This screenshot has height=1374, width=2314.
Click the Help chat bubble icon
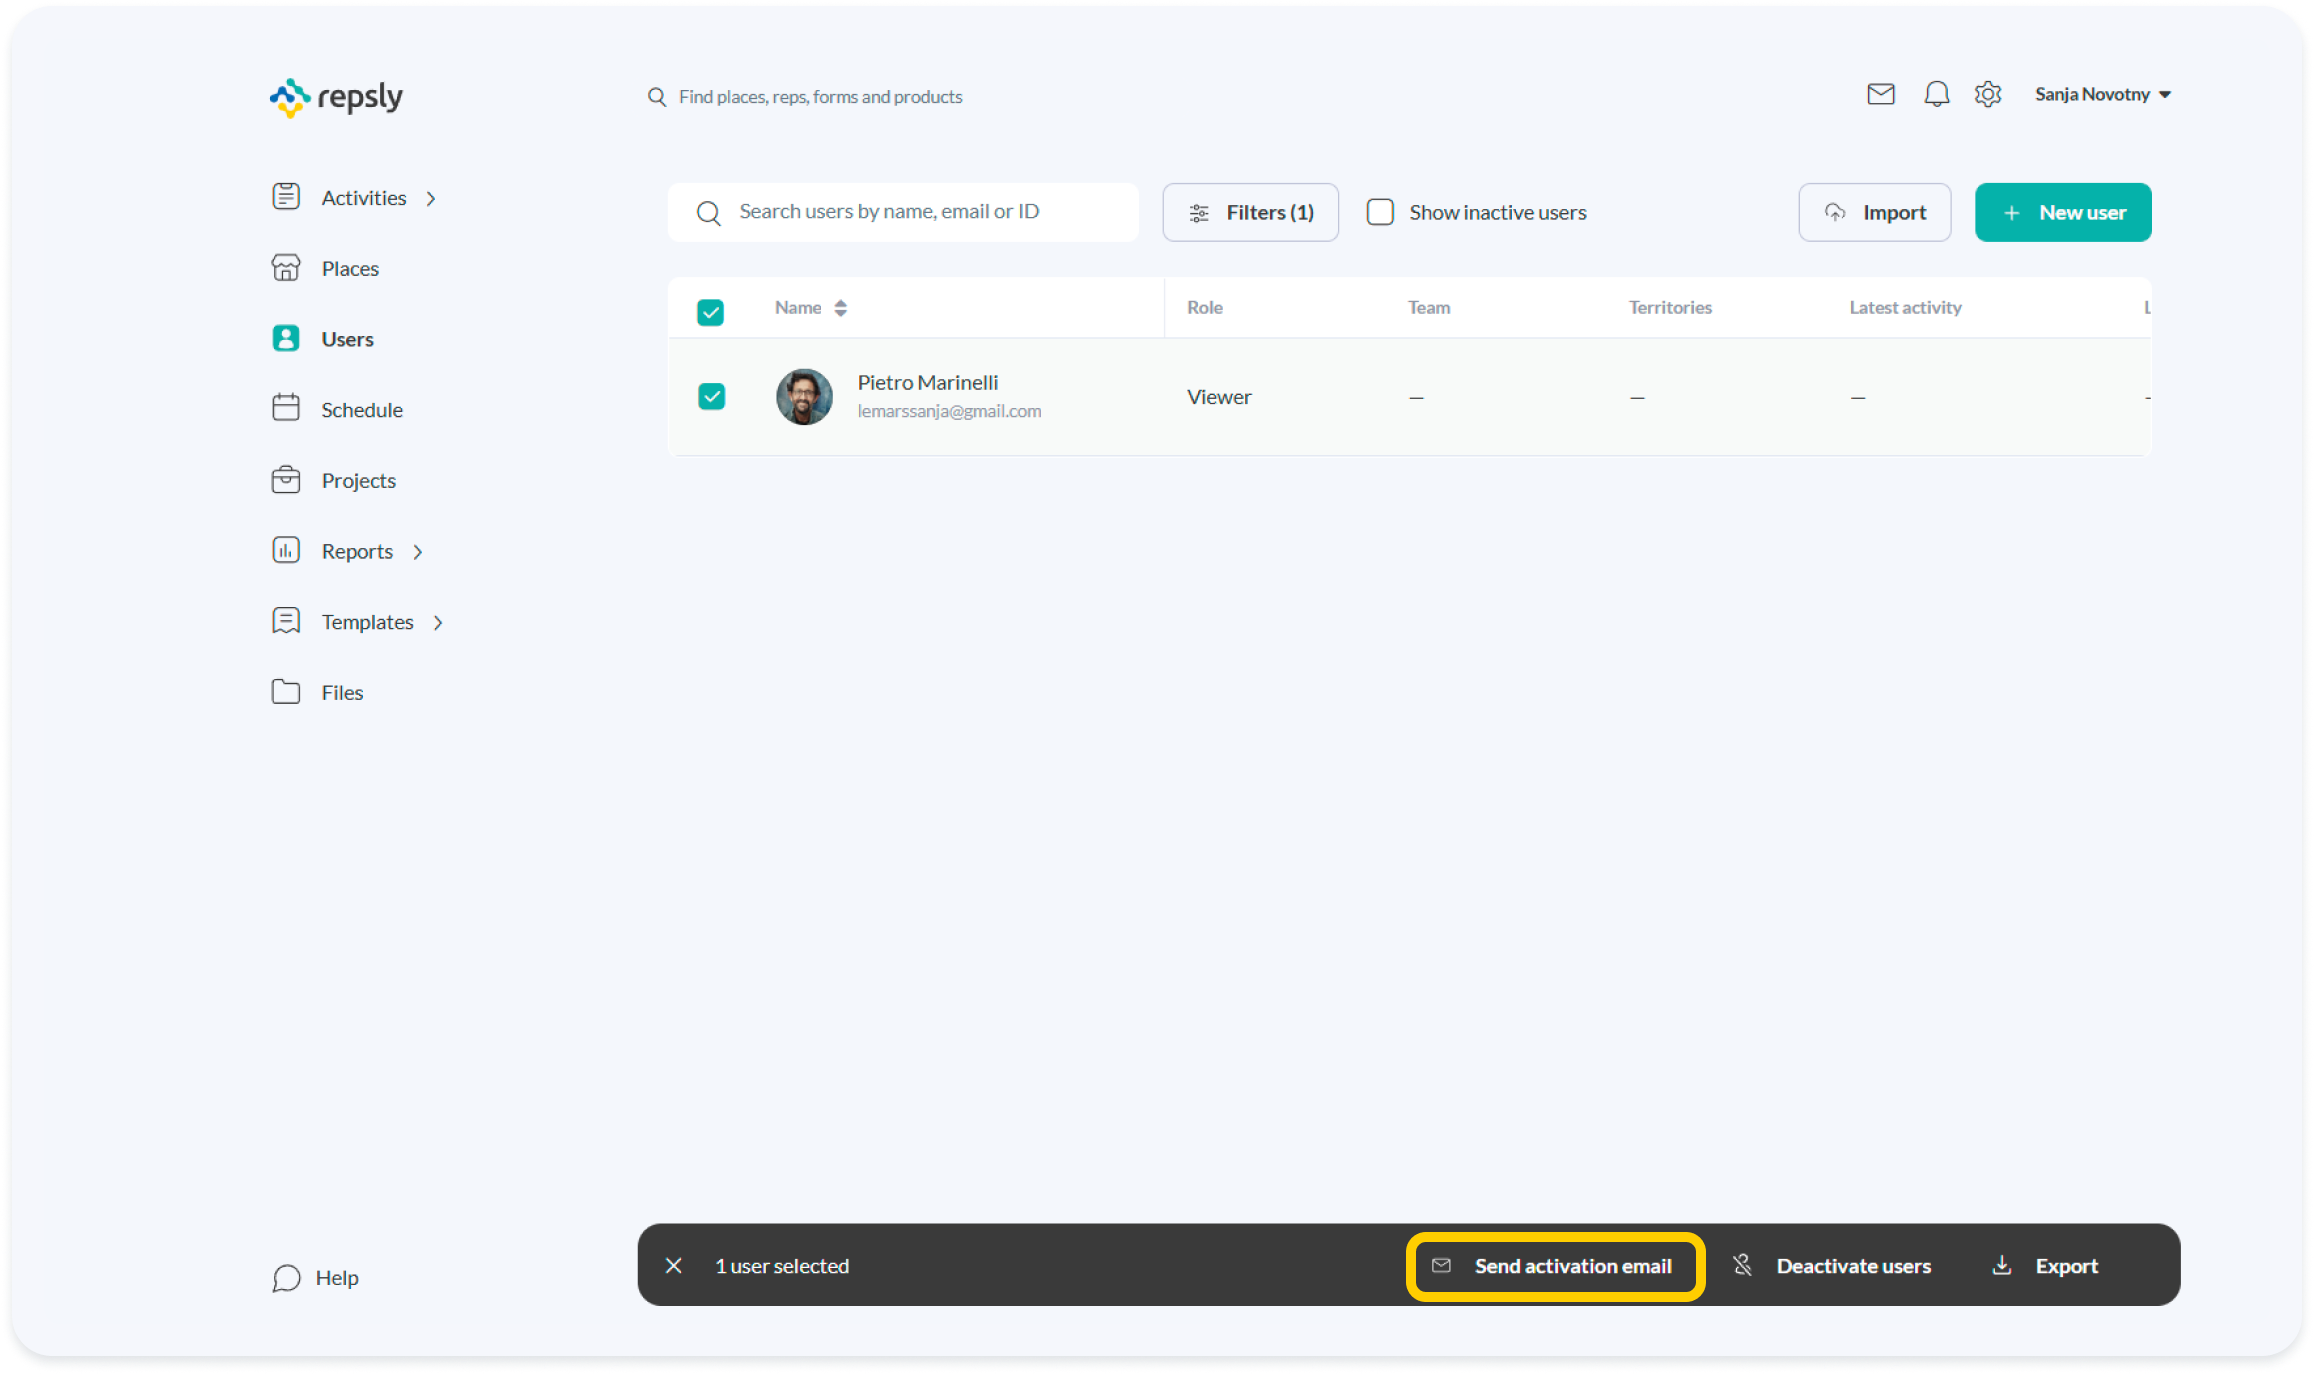point(286,1278)
